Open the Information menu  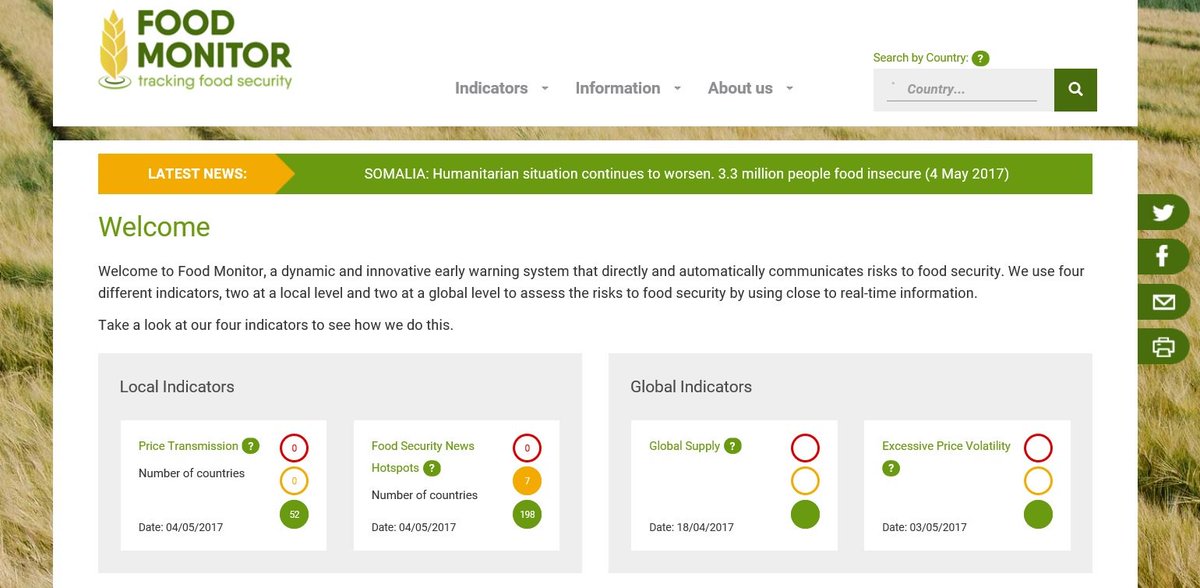click(x=618, y=88)
